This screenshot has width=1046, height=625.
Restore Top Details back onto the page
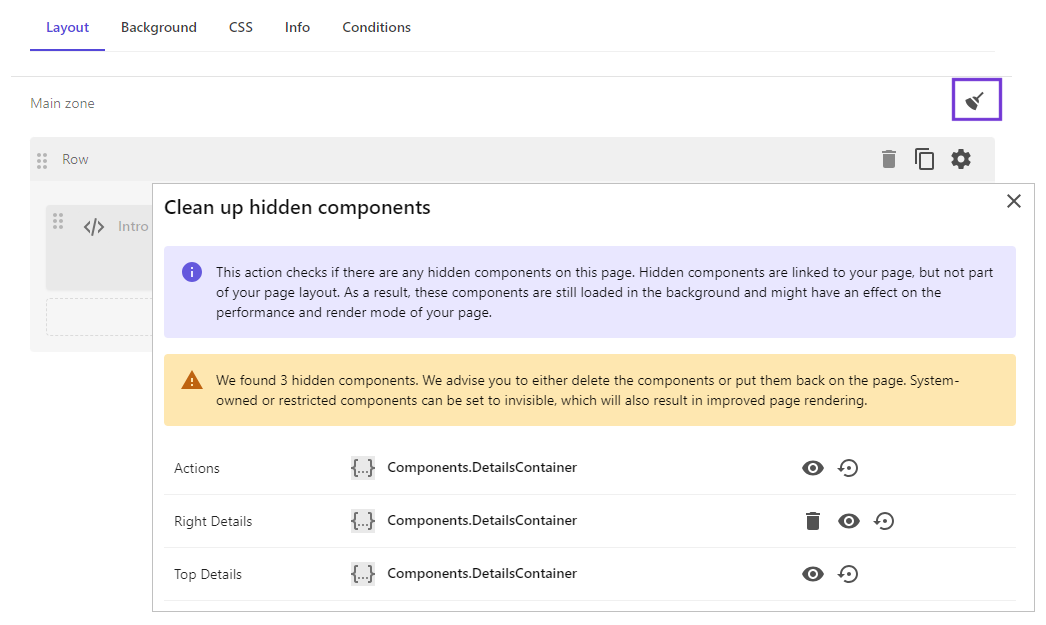[x=848, y=573]
